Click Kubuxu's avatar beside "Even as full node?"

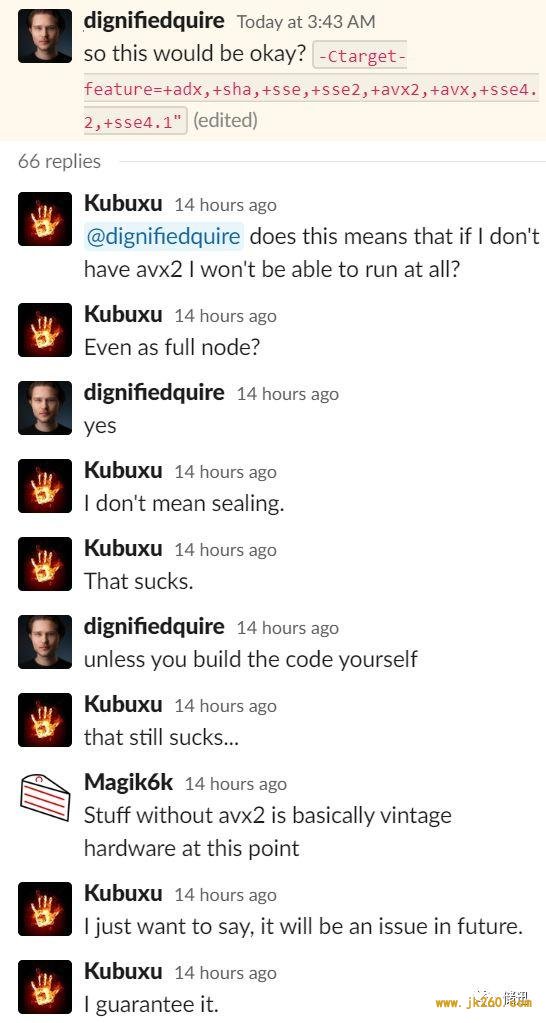pyautogui.click(x=45, y=329)
